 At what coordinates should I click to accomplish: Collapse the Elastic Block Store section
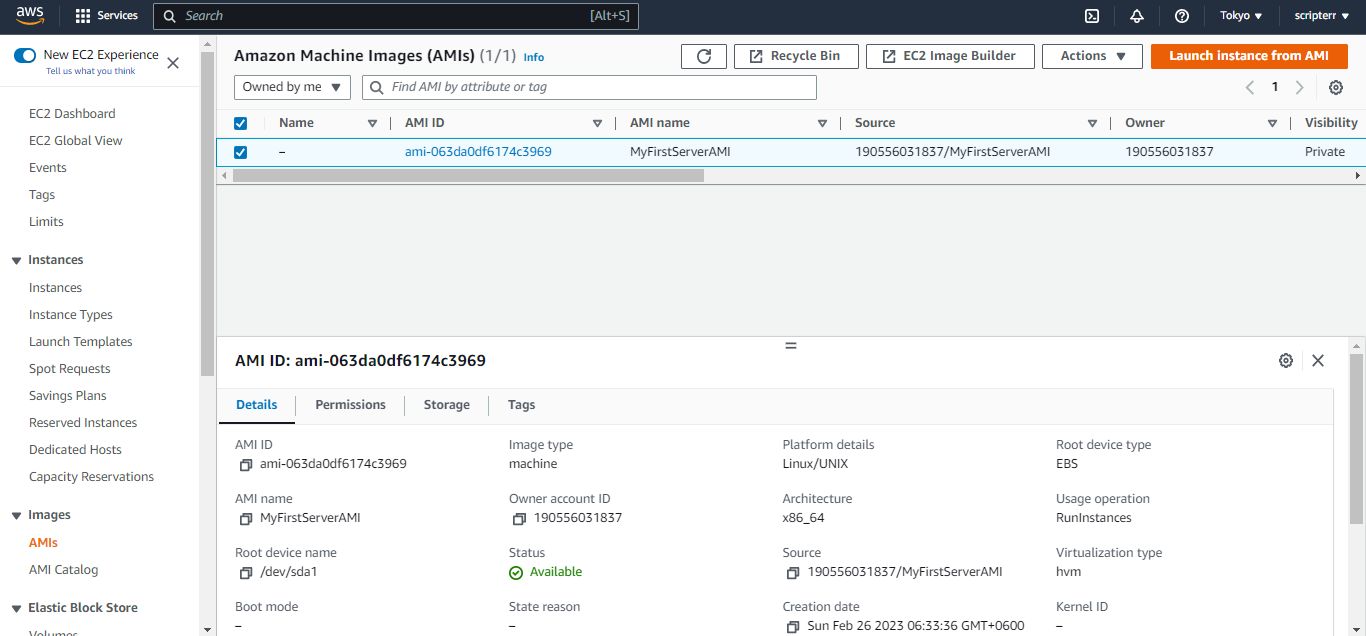[x=16, y=608]
